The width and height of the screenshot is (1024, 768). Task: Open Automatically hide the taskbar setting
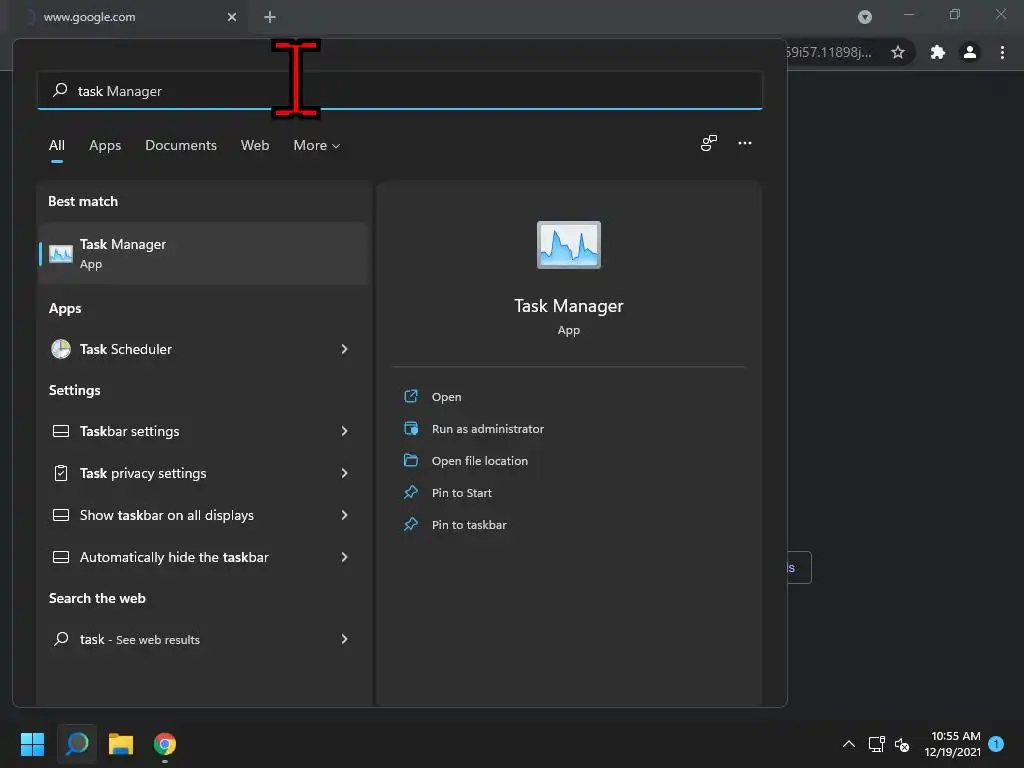point(203,557)
